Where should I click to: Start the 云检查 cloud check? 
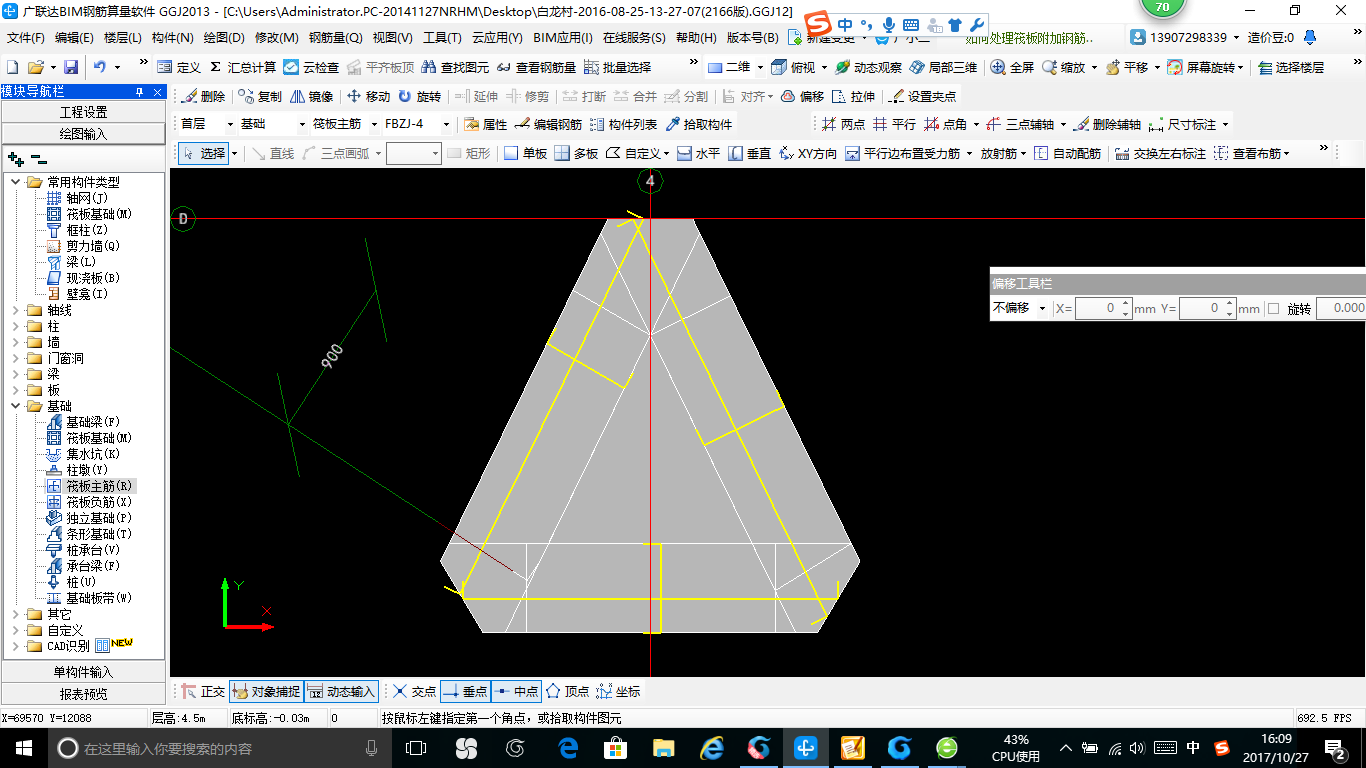click(x=311, y=67)
